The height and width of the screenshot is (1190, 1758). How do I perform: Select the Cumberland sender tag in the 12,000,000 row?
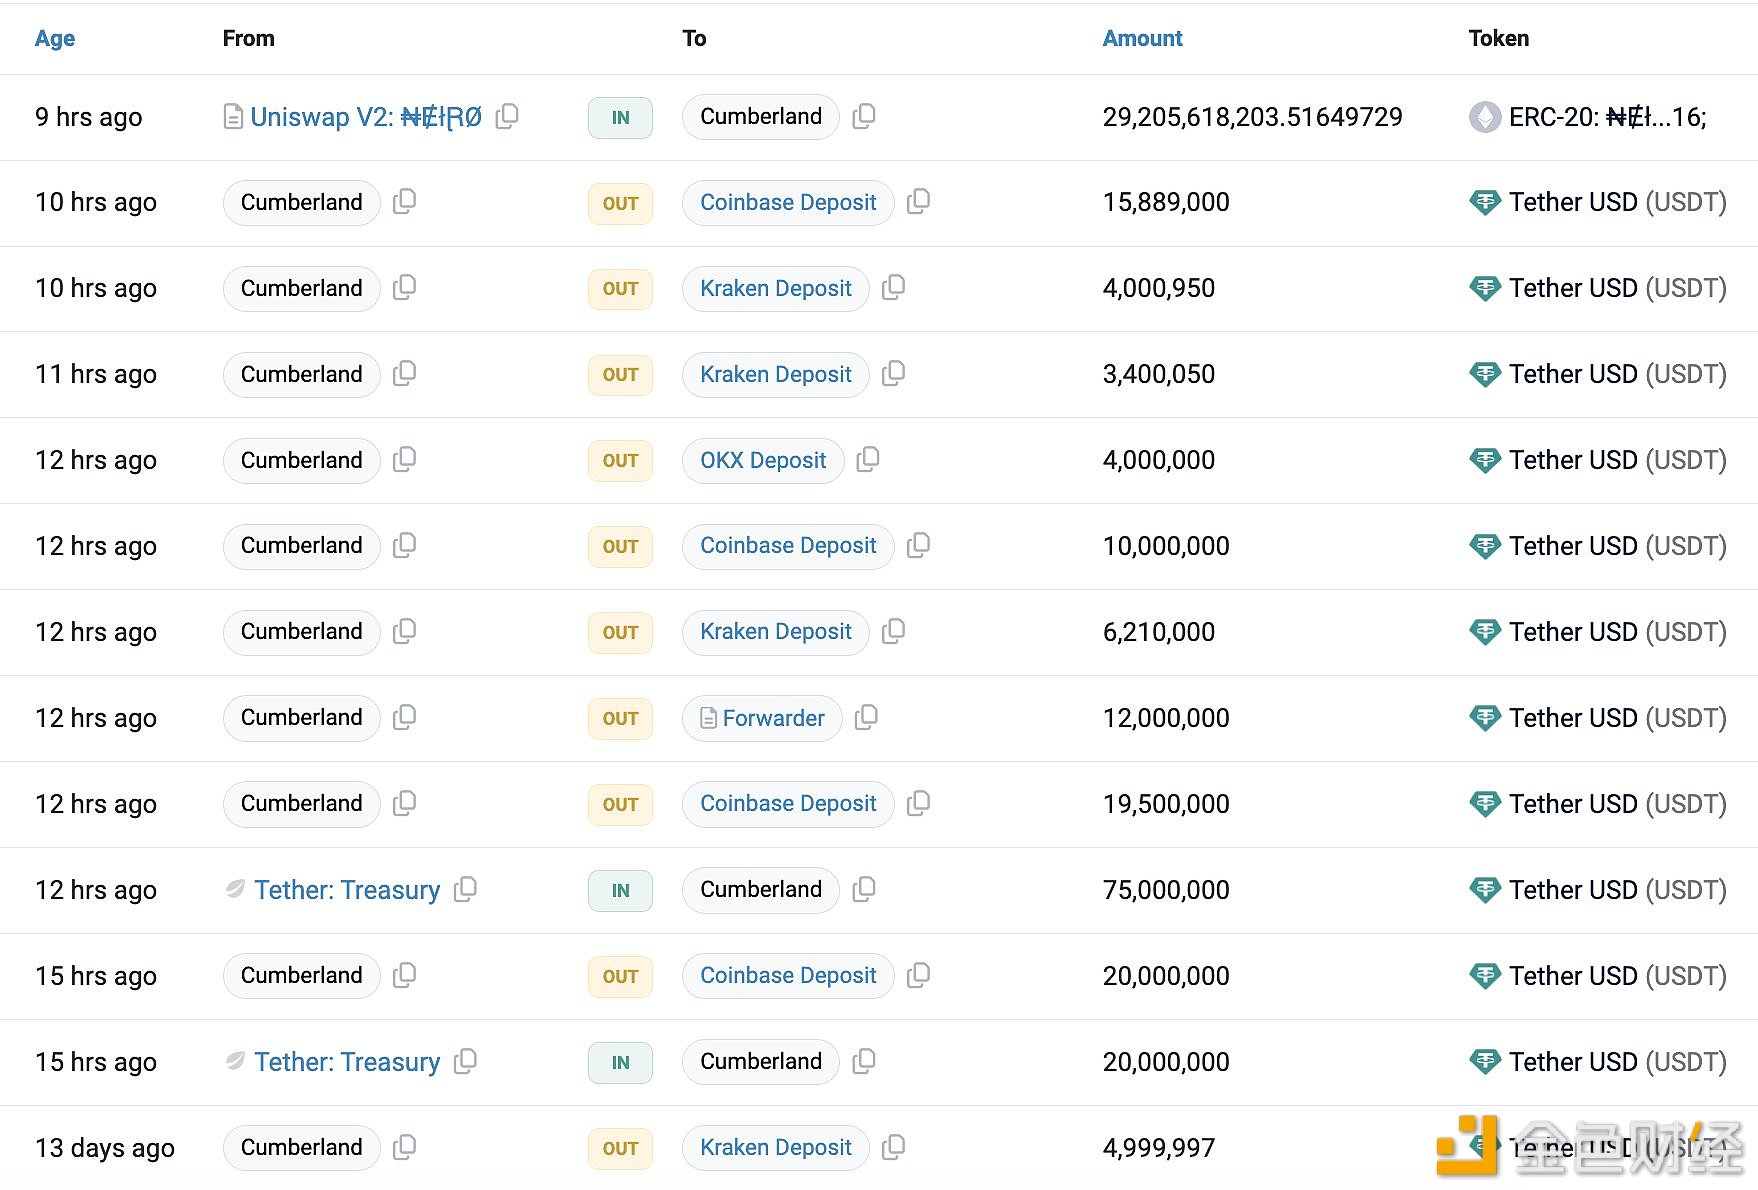click(301, 718)
